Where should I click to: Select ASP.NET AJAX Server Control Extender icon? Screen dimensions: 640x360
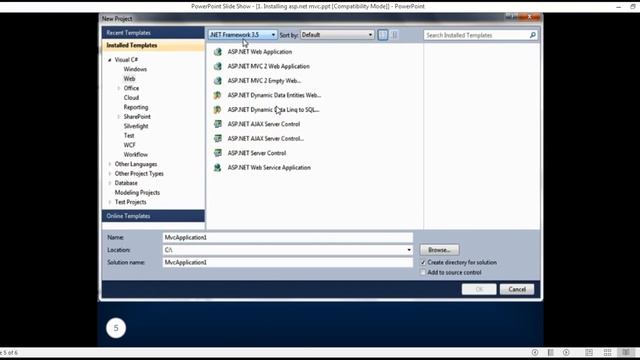pos(218,138)
